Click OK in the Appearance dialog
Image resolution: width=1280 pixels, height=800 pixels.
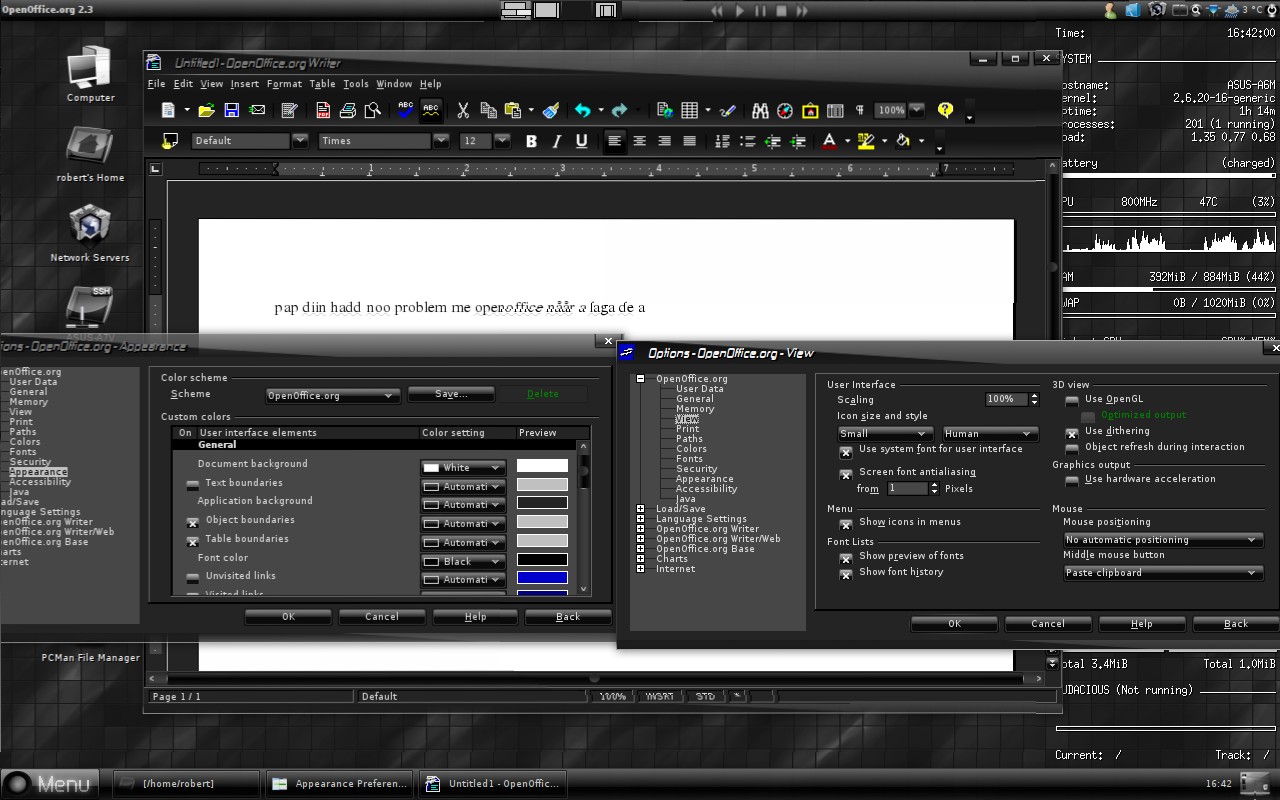point(288,617)
